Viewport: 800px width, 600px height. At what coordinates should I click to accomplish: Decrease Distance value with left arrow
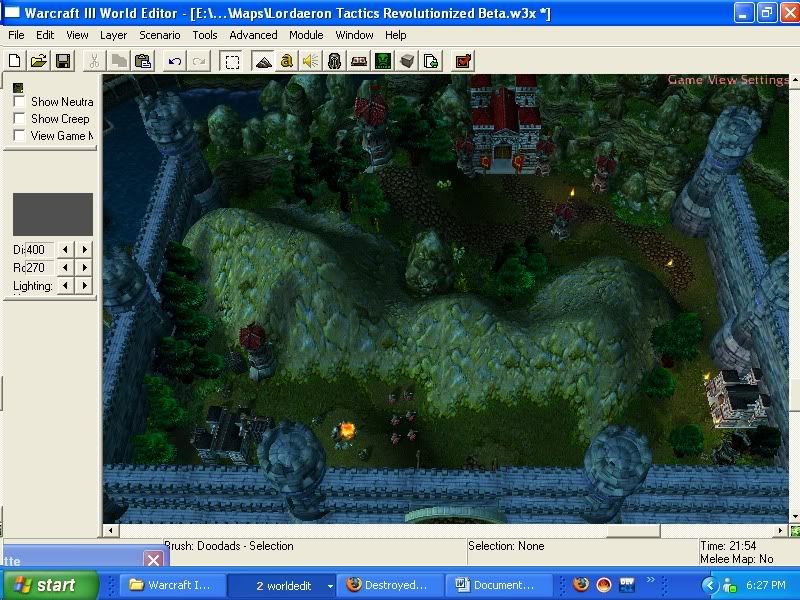click(65, 249)
